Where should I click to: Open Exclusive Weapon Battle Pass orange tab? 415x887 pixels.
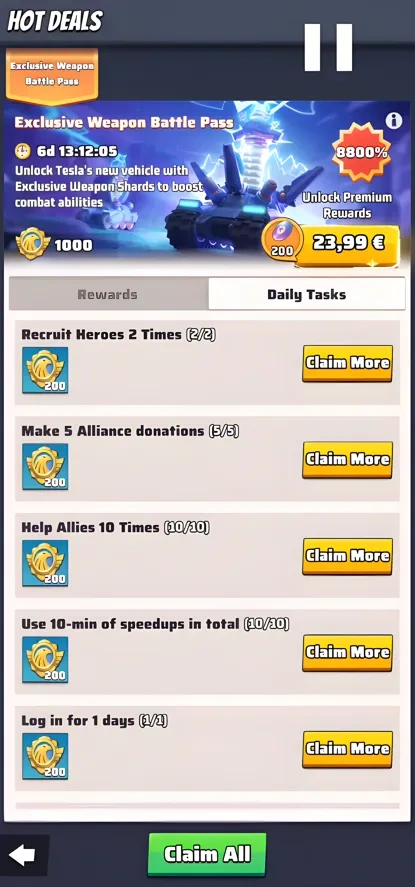point(52,76)
